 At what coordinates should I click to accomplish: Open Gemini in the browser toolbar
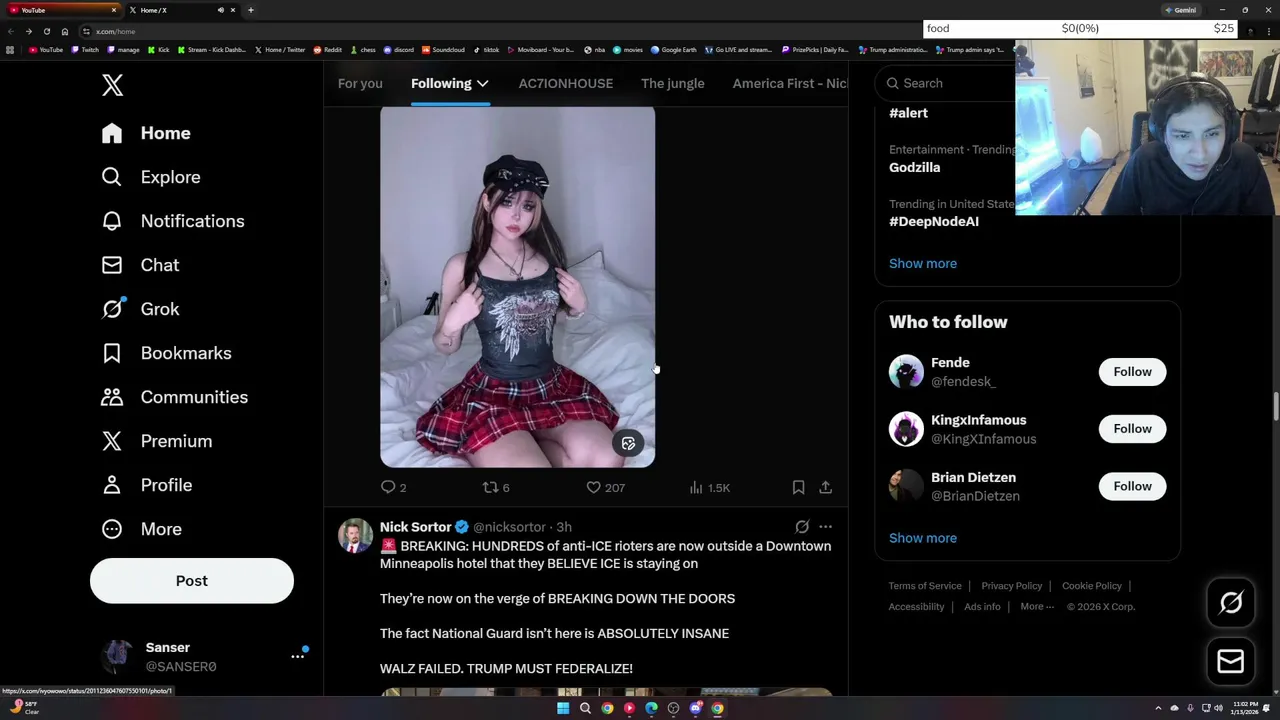[1180, 10]
